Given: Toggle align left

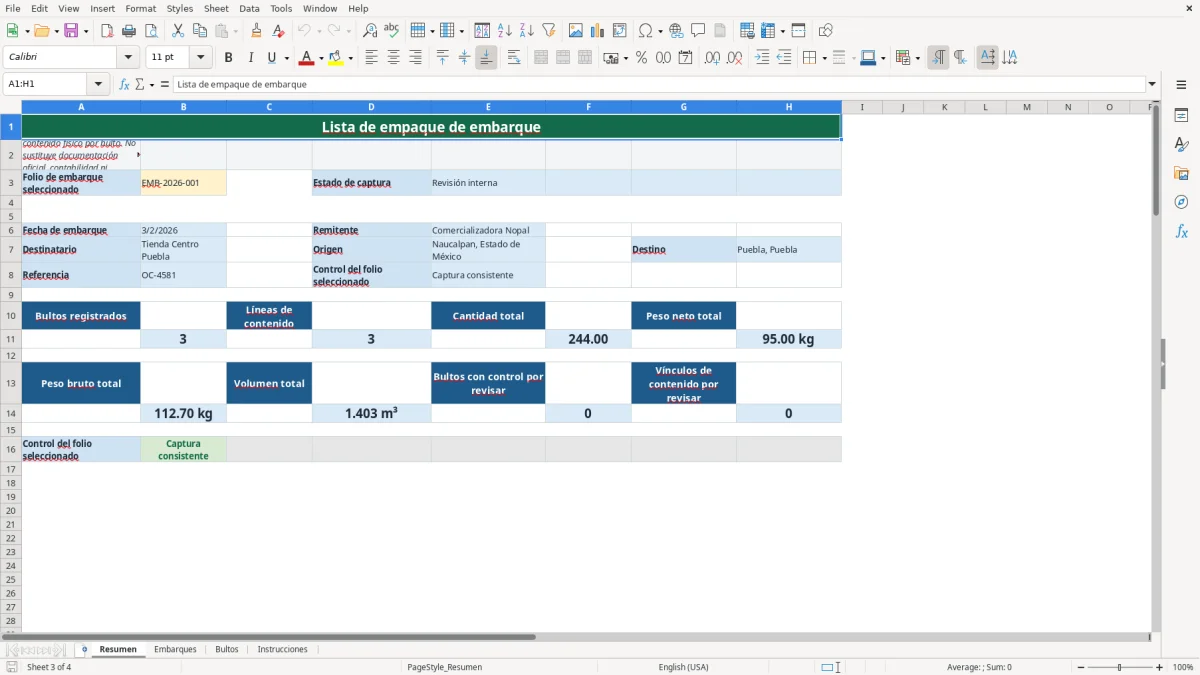Looking at the screenshot, I should (x=371, y=58).
